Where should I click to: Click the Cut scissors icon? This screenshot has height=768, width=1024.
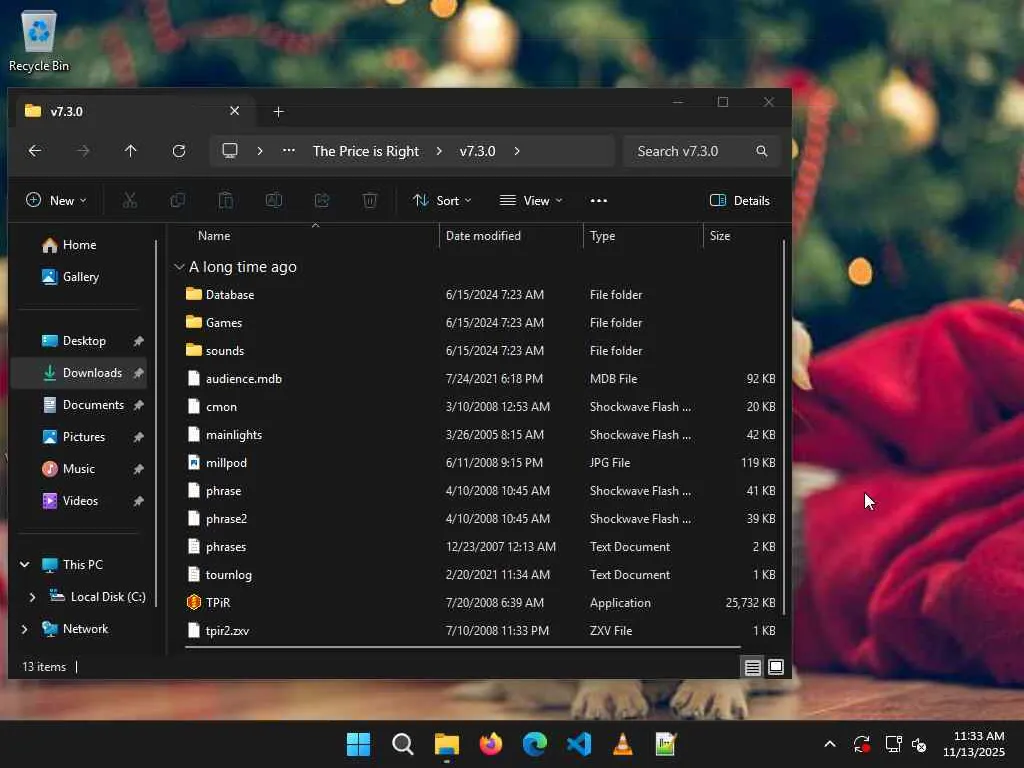point(130,200)
